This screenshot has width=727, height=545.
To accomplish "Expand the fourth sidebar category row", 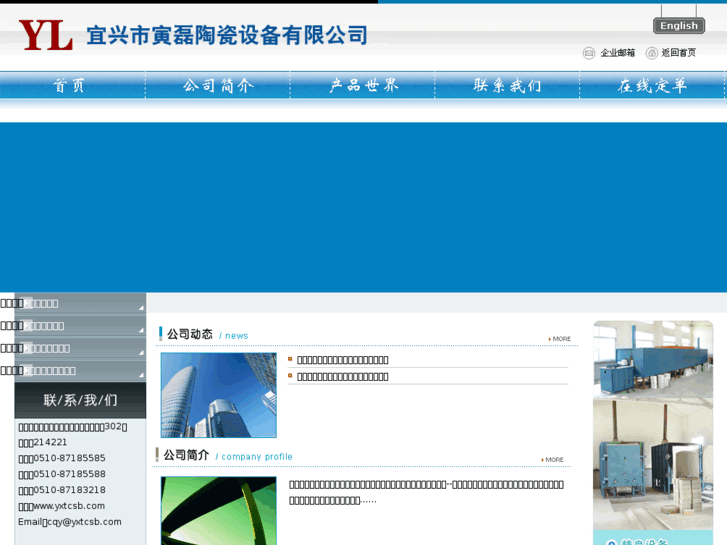I will [x=80, y=370].
